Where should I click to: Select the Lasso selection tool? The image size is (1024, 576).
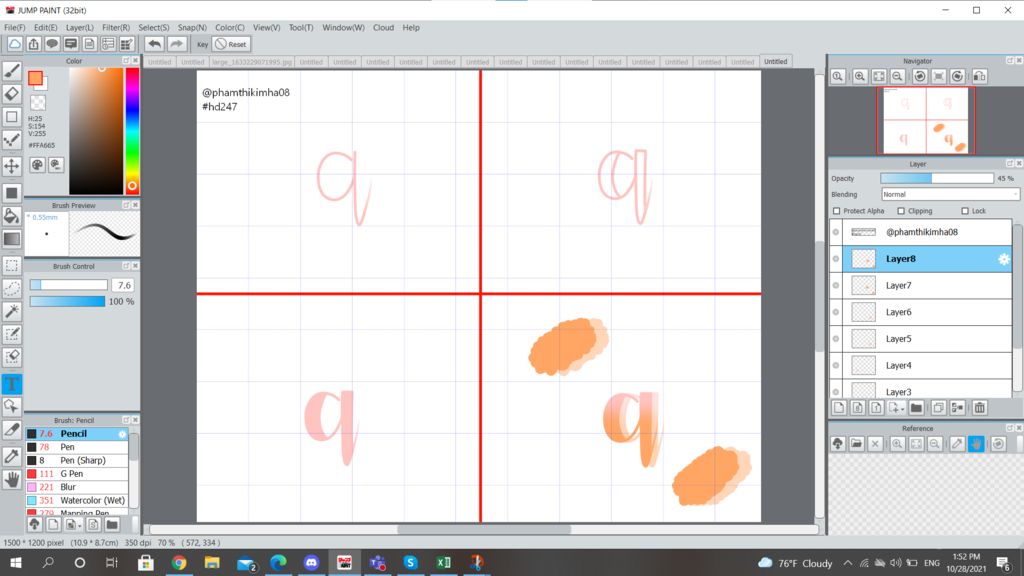click(12, 288)
